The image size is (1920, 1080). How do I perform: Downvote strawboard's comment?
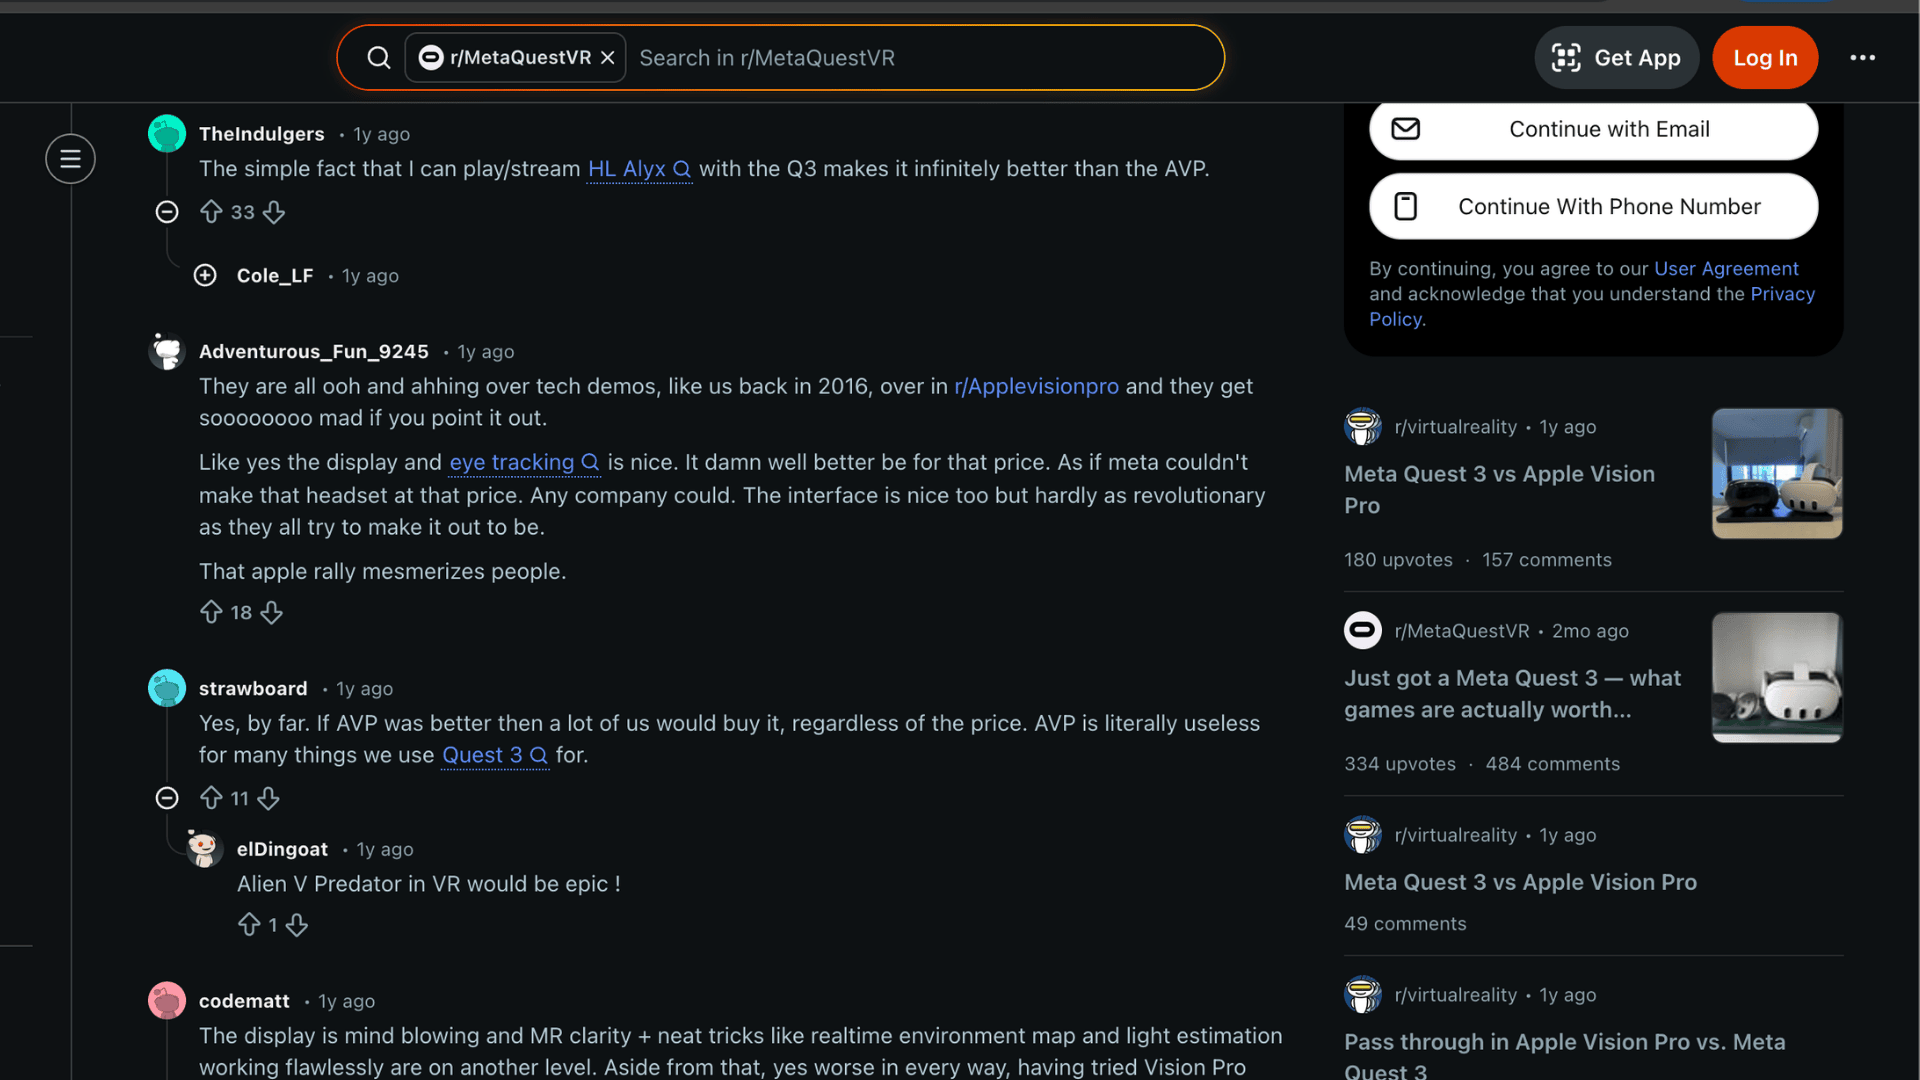[268, 798]
